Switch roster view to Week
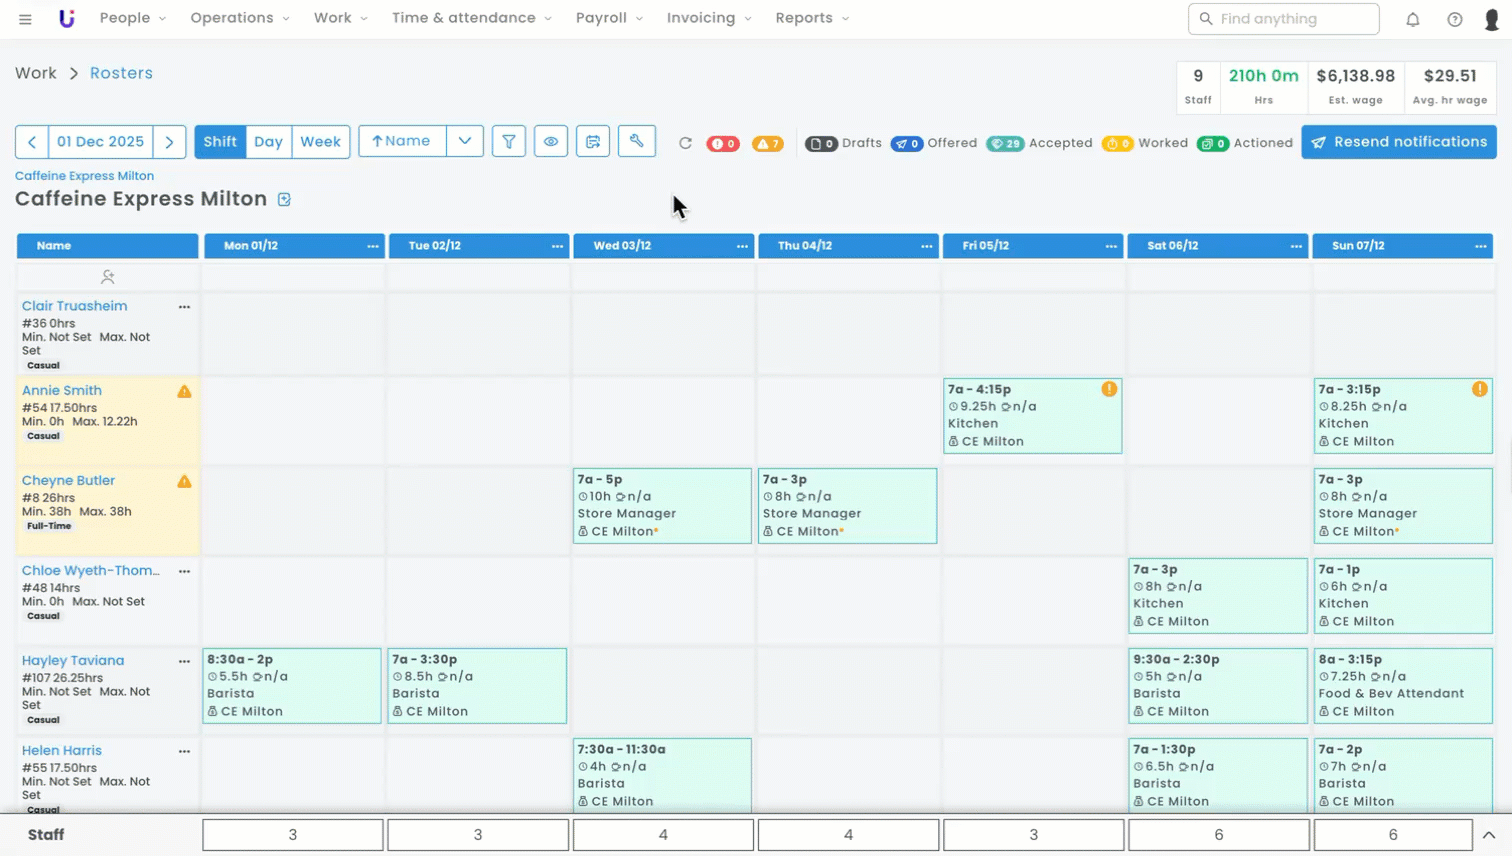Image resolution: width=1512 pixels, height=856 pixels. (320, 142)
